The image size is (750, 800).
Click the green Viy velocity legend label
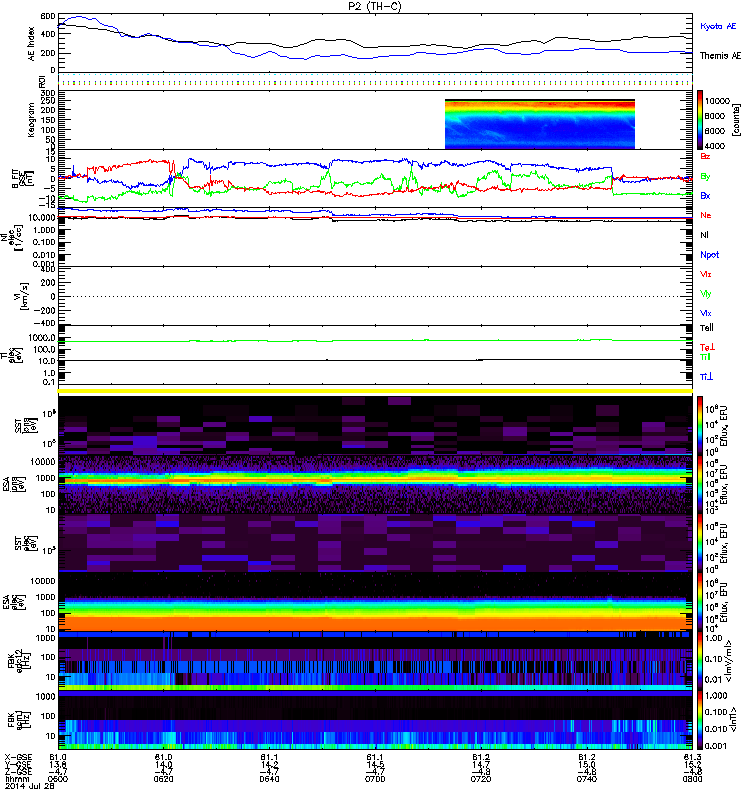click(x=706, y=294)
